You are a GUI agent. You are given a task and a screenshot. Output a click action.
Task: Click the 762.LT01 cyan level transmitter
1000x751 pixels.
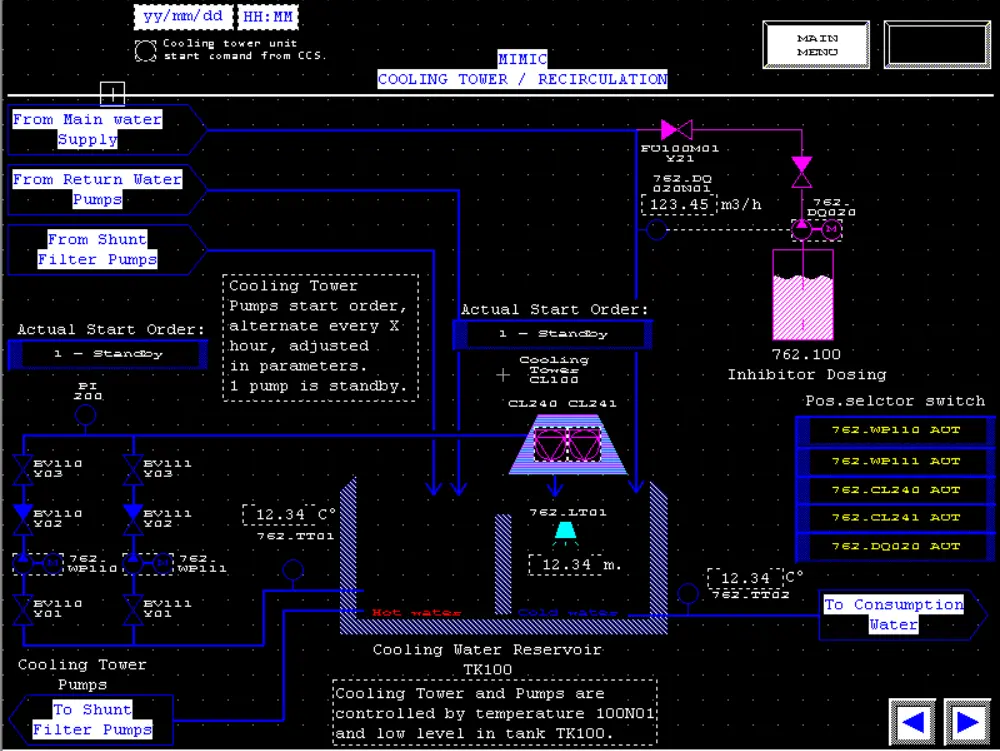pos(565,531)
